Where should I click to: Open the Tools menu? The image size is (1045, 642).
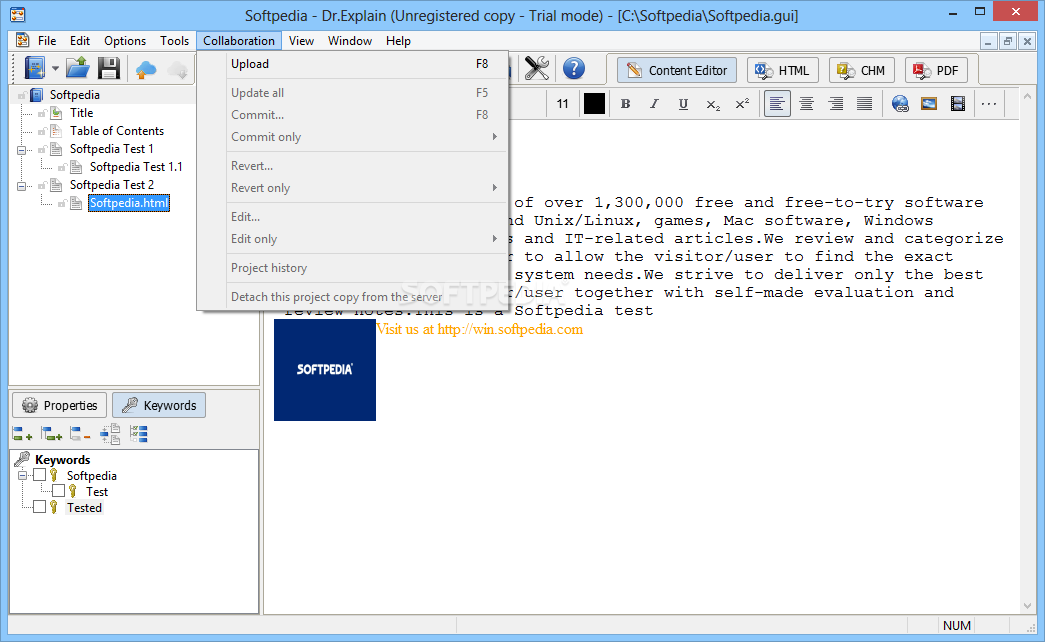(x=175, y=41)
